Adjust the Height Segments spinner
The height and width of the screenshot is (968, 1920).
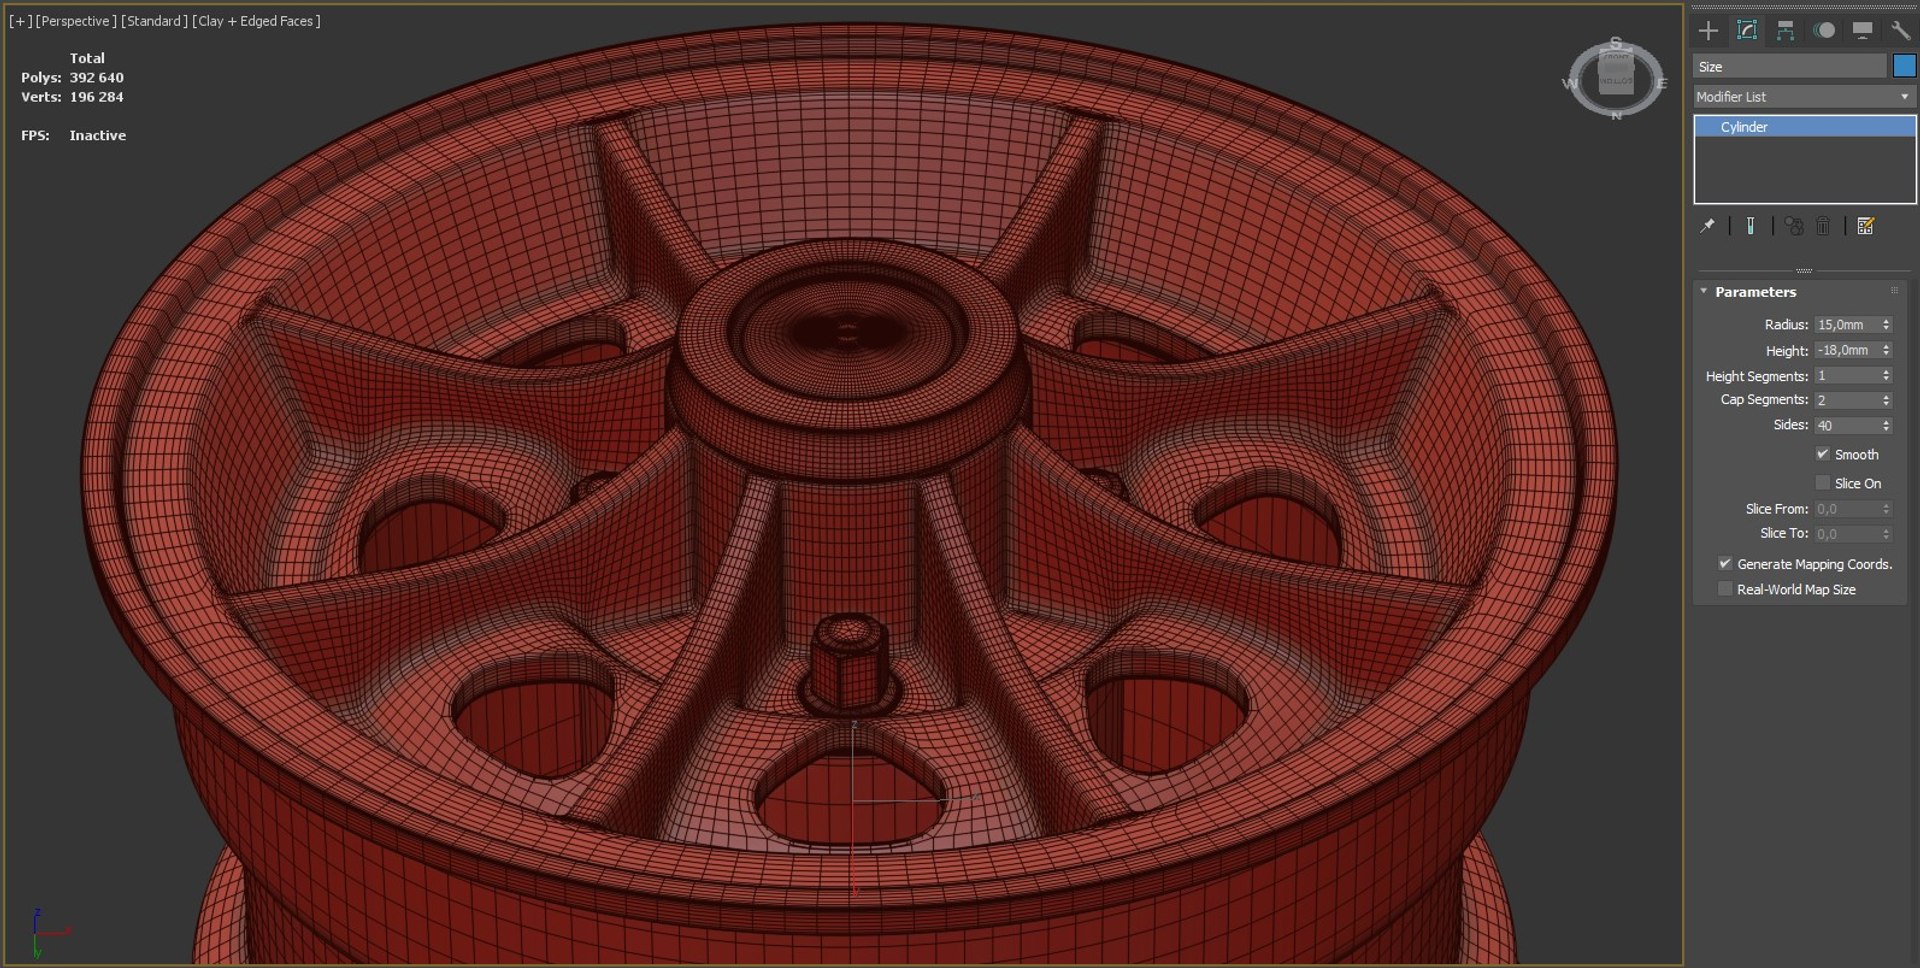pos(1886,375)
